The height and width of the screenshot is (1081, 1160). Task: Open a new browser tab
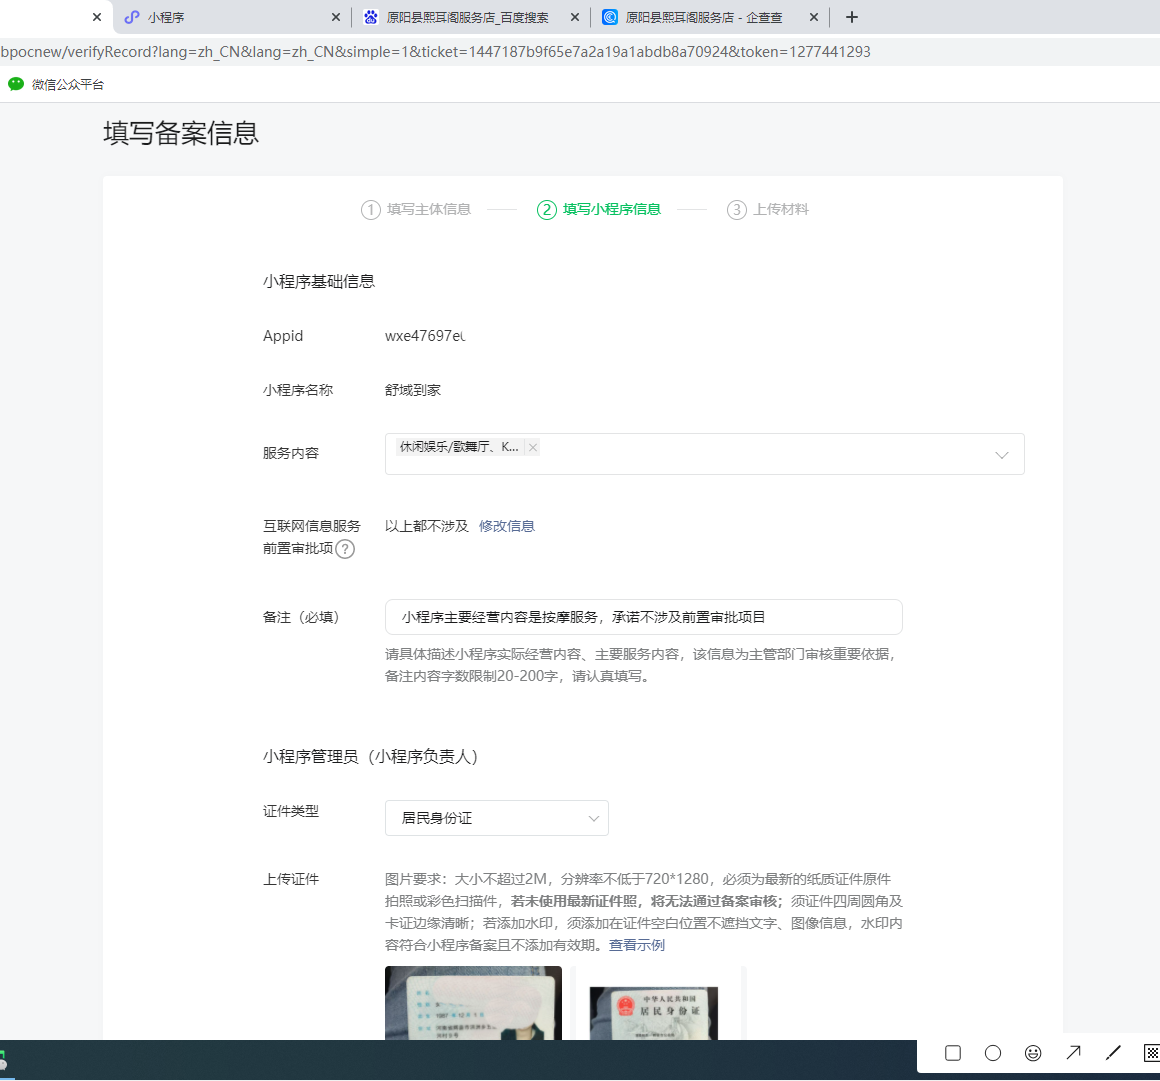(x=852, y=17)
